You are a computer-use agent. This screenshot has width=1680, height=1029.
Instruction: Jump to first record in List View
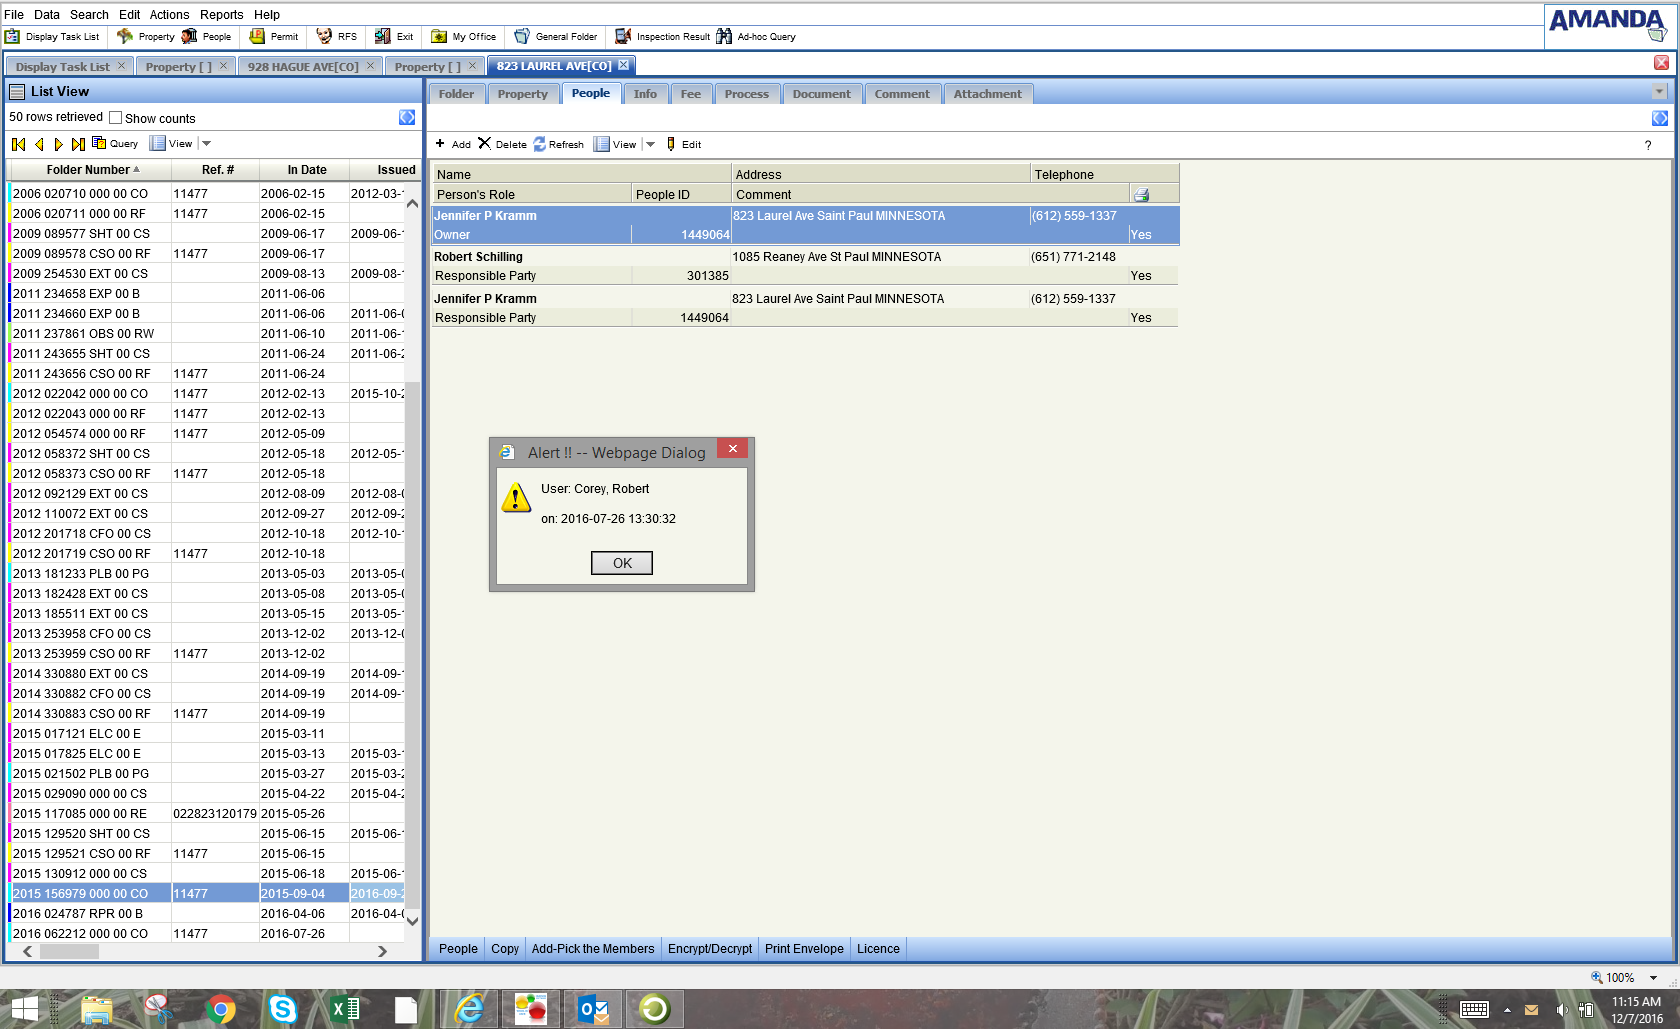pyautogui.click(x=18, y=144)
